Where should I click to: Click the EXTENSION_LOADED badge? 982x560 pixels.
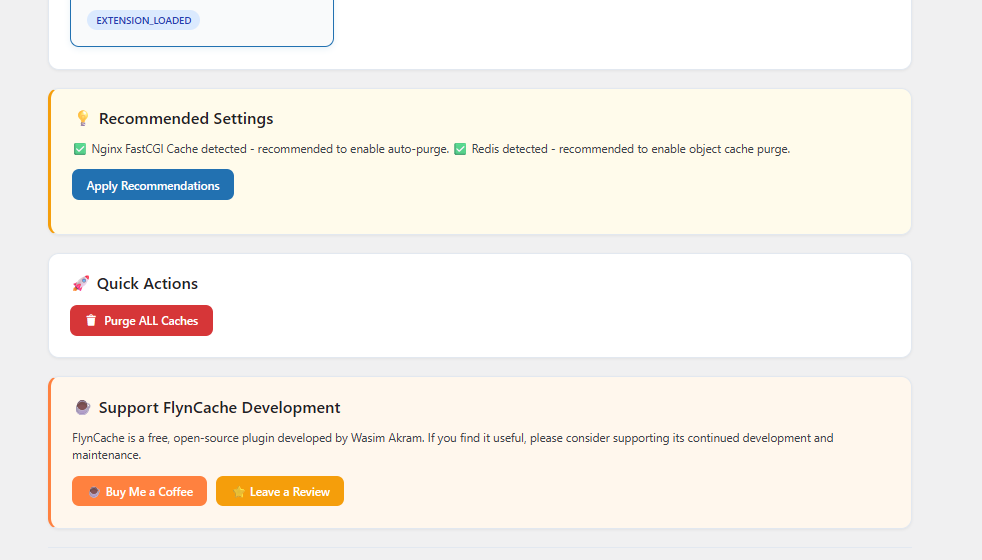[143, 20]
